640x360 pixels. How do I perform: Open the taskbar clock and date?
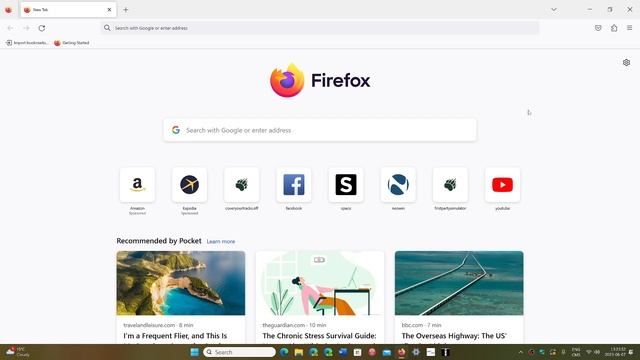pos(616,352)
